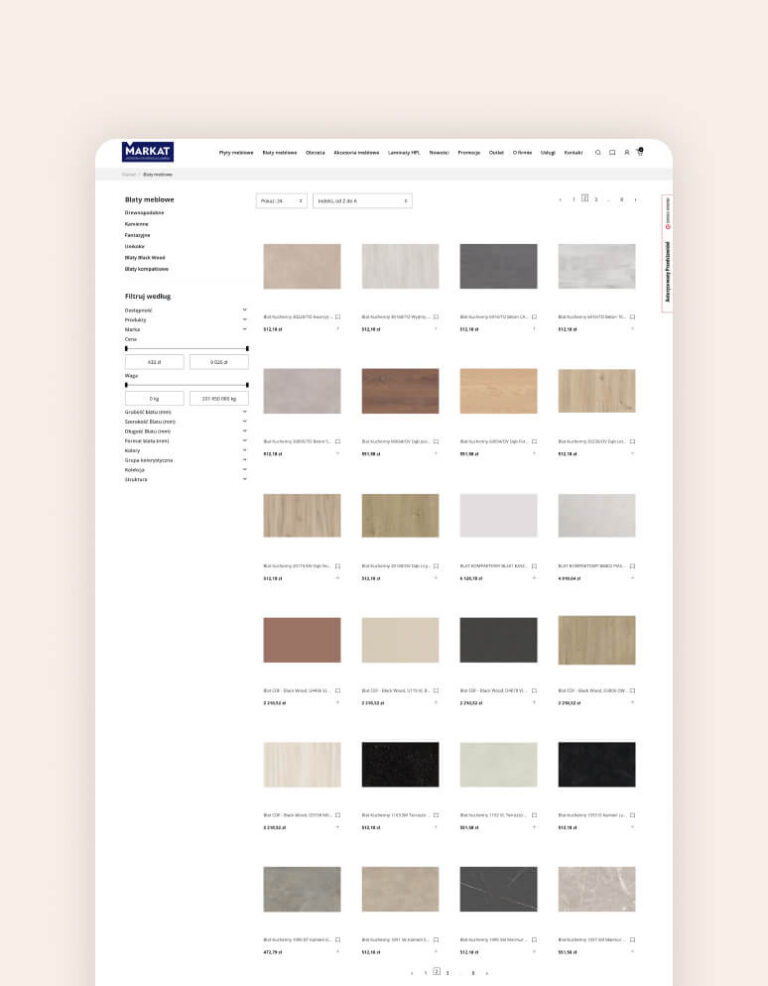This screenshot has height=986, width=768.
Task: Click the Waga minimum 0 kg field
Action: click(x=154, y=398)
